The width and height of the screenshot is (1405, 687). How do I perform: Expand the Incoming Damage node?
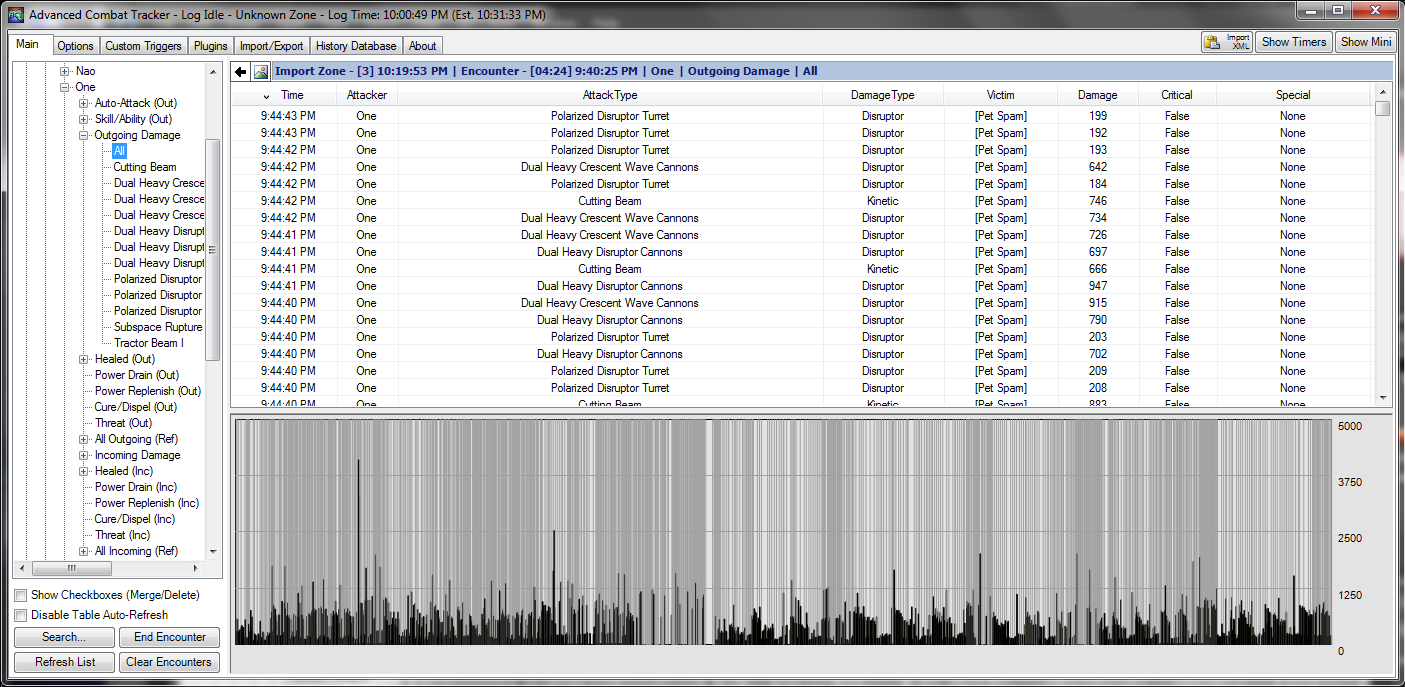click(x=84, y=455)
